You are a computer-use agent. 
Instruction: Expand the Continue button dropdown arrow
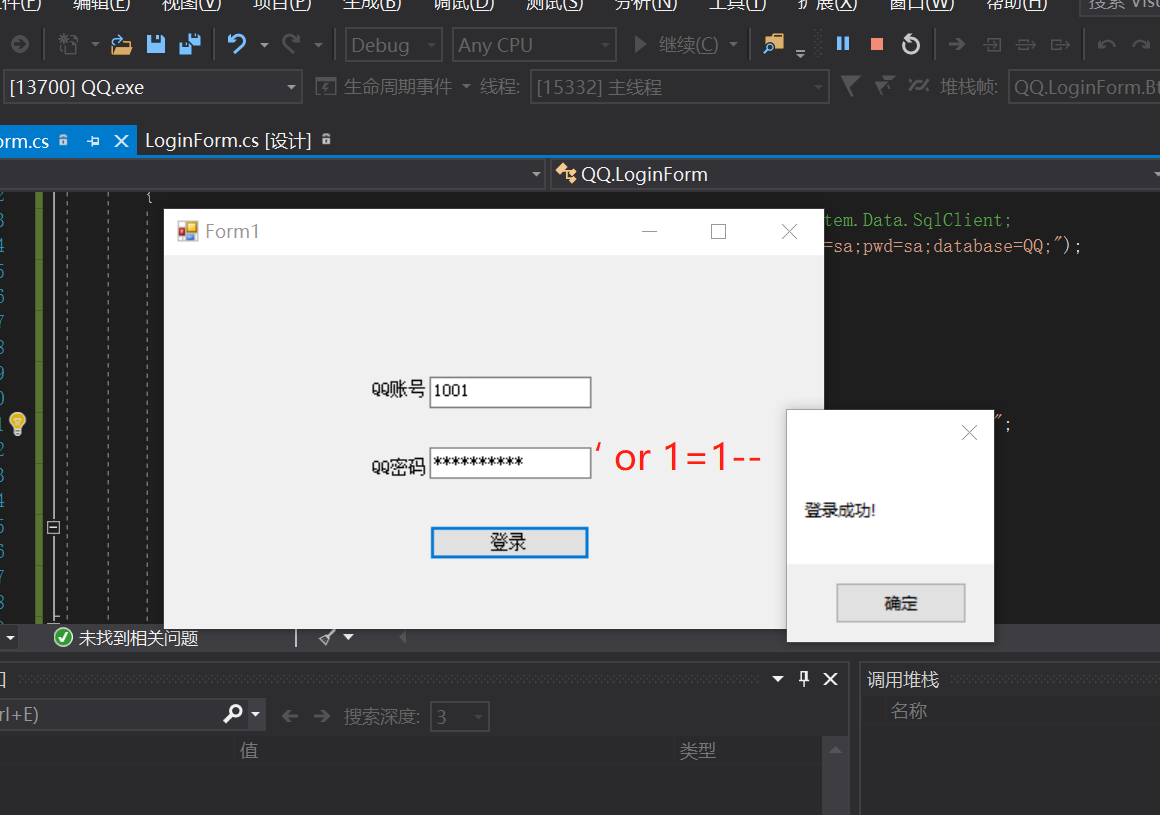pyautogui.click(x=733, y=44)
